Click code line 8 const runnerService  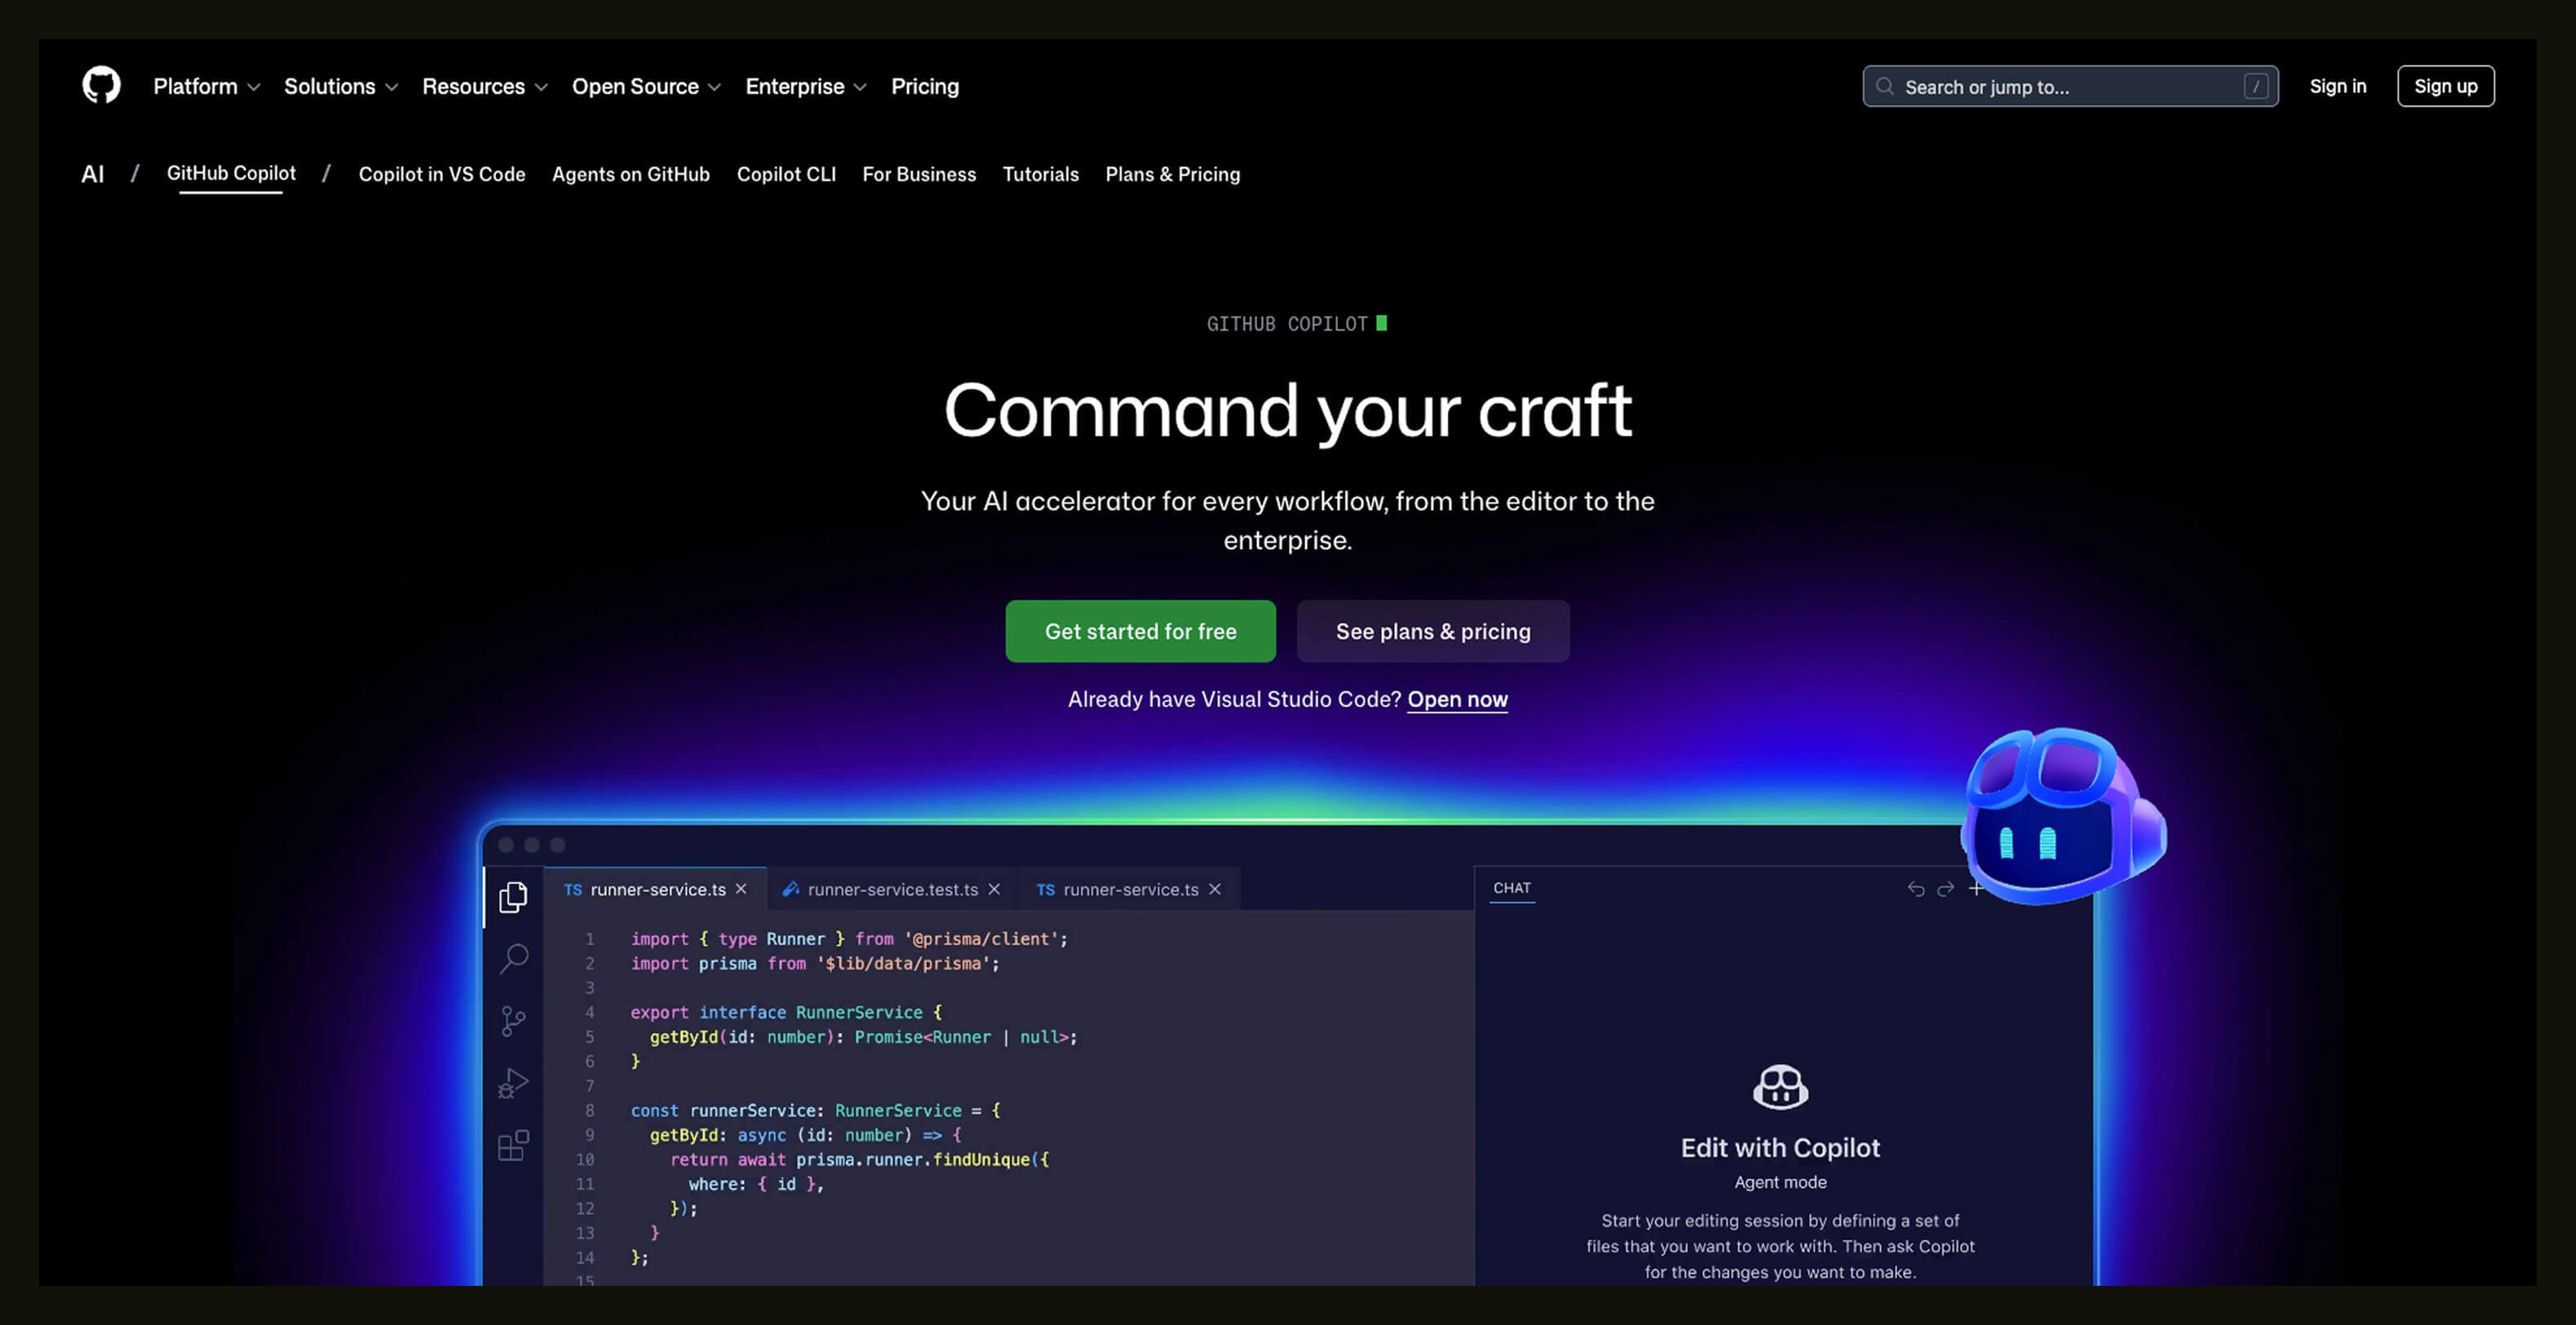coord(815,1111)
